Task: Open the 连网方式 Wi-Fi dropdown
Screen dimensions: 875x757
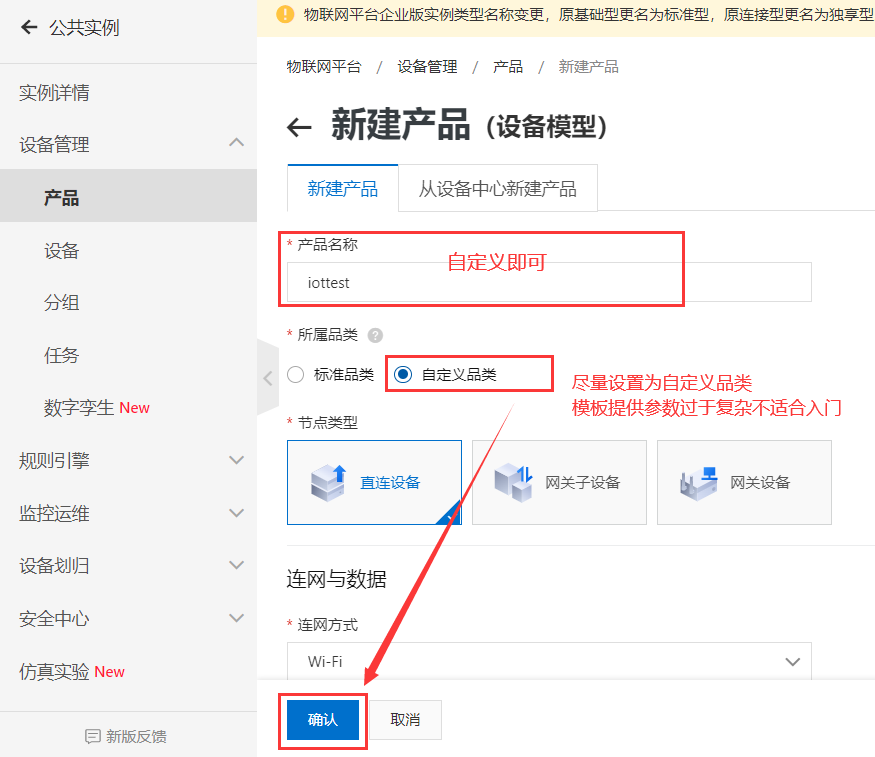Action: click(548, 661)
